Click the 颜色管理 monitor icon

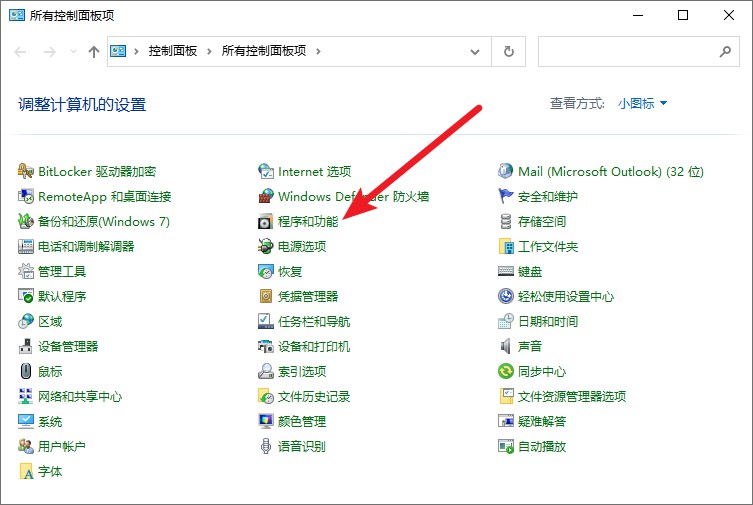pyautogui.click(x=266, y=421)
